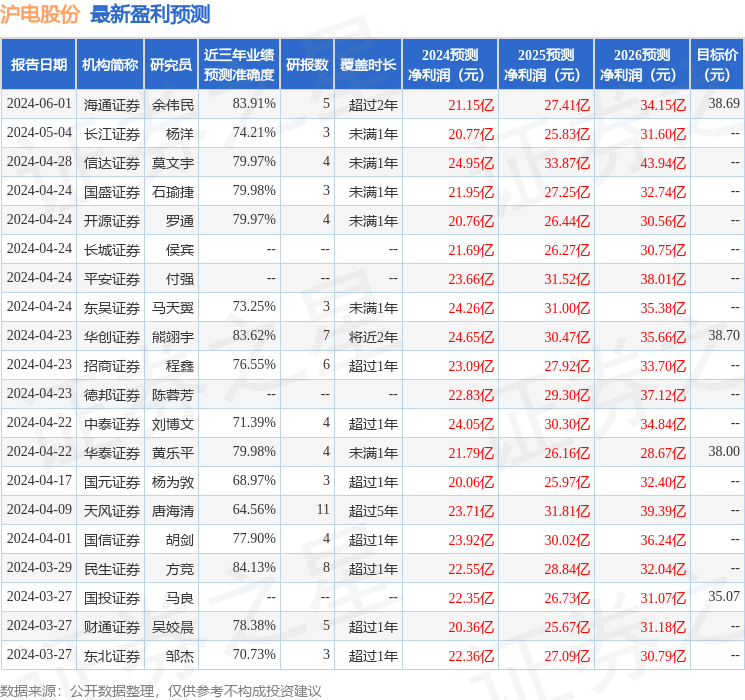Click the 国投证券 institution cell
The image size is (745, 700).
(x=112, y=598)
